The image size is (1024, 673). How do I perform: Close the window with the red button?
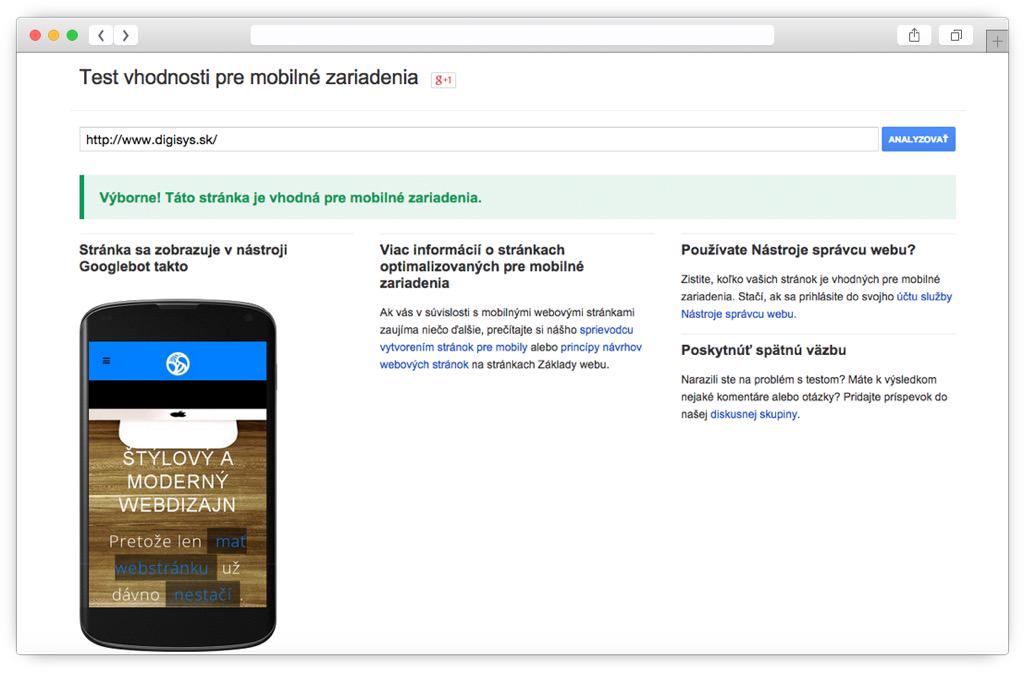(x=35, y=35)
